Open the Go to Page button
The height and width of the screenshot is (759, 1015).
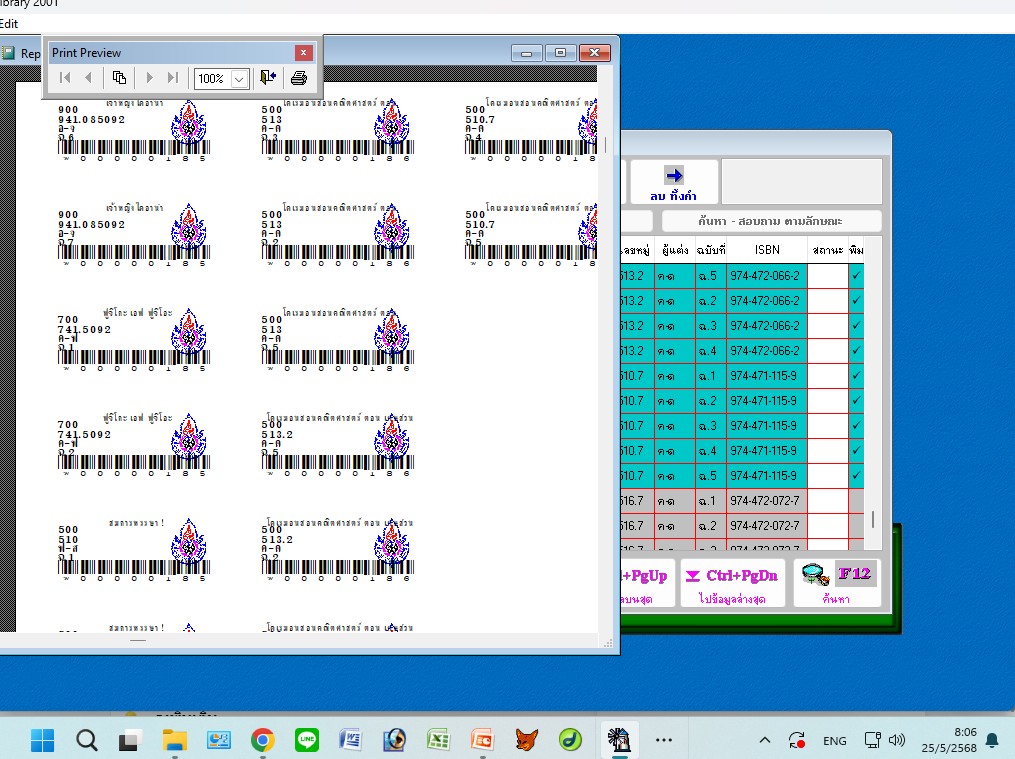tap(119, 78)
